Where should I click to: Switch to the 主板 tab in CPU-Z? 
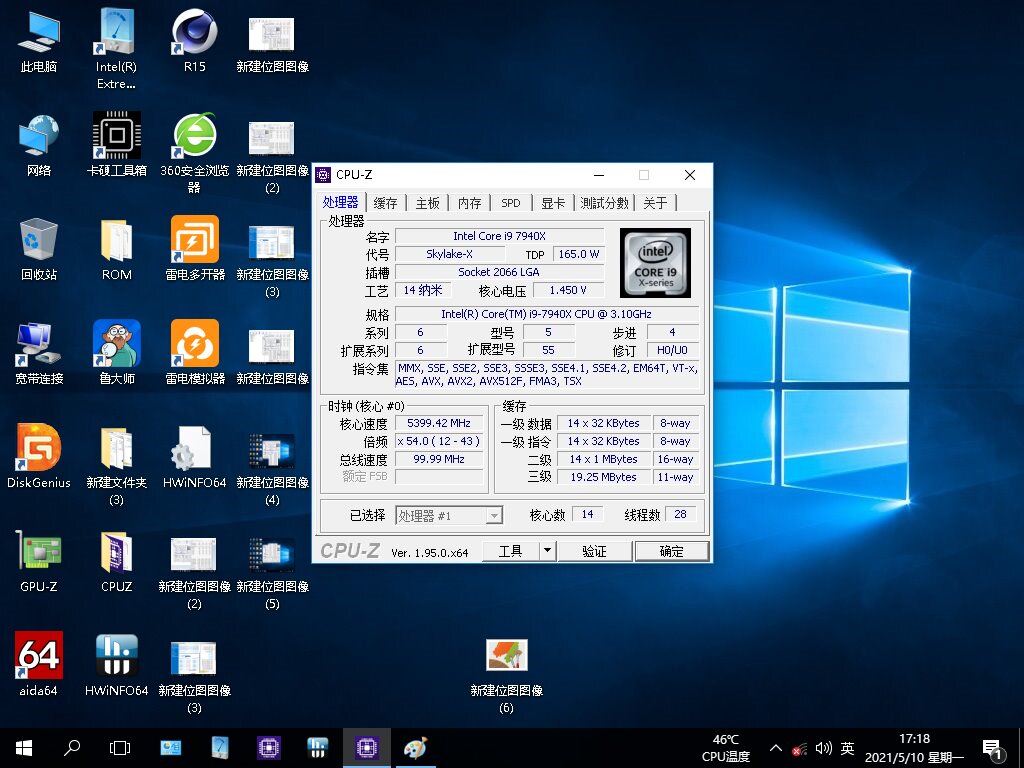428,202
